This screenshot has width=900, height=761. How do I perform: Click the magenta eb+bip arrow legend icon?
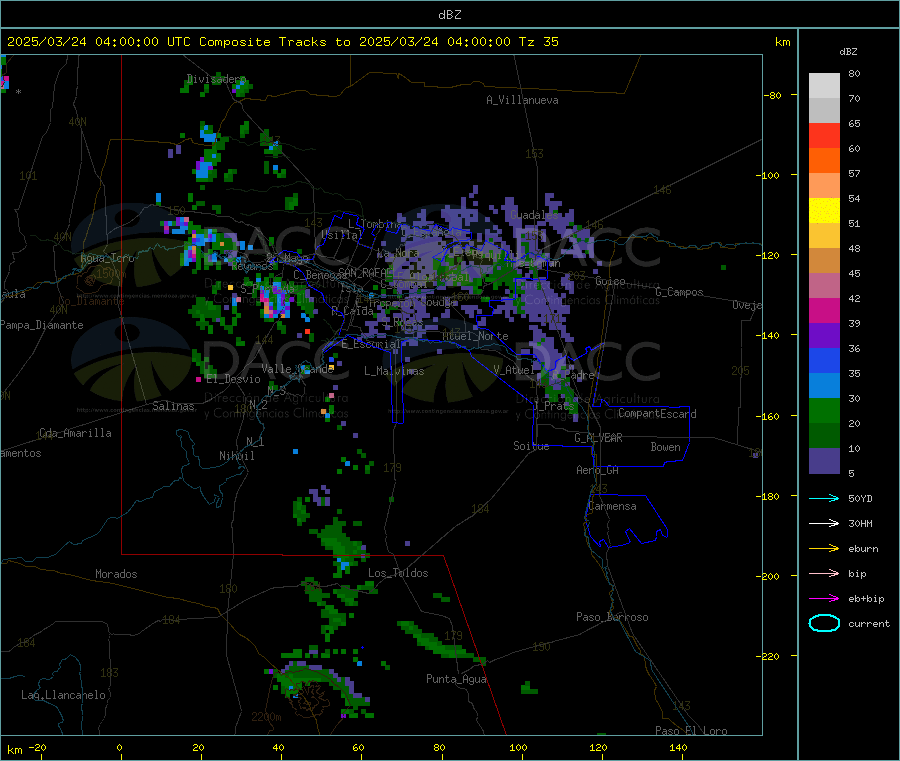click(x=824, y=599)
